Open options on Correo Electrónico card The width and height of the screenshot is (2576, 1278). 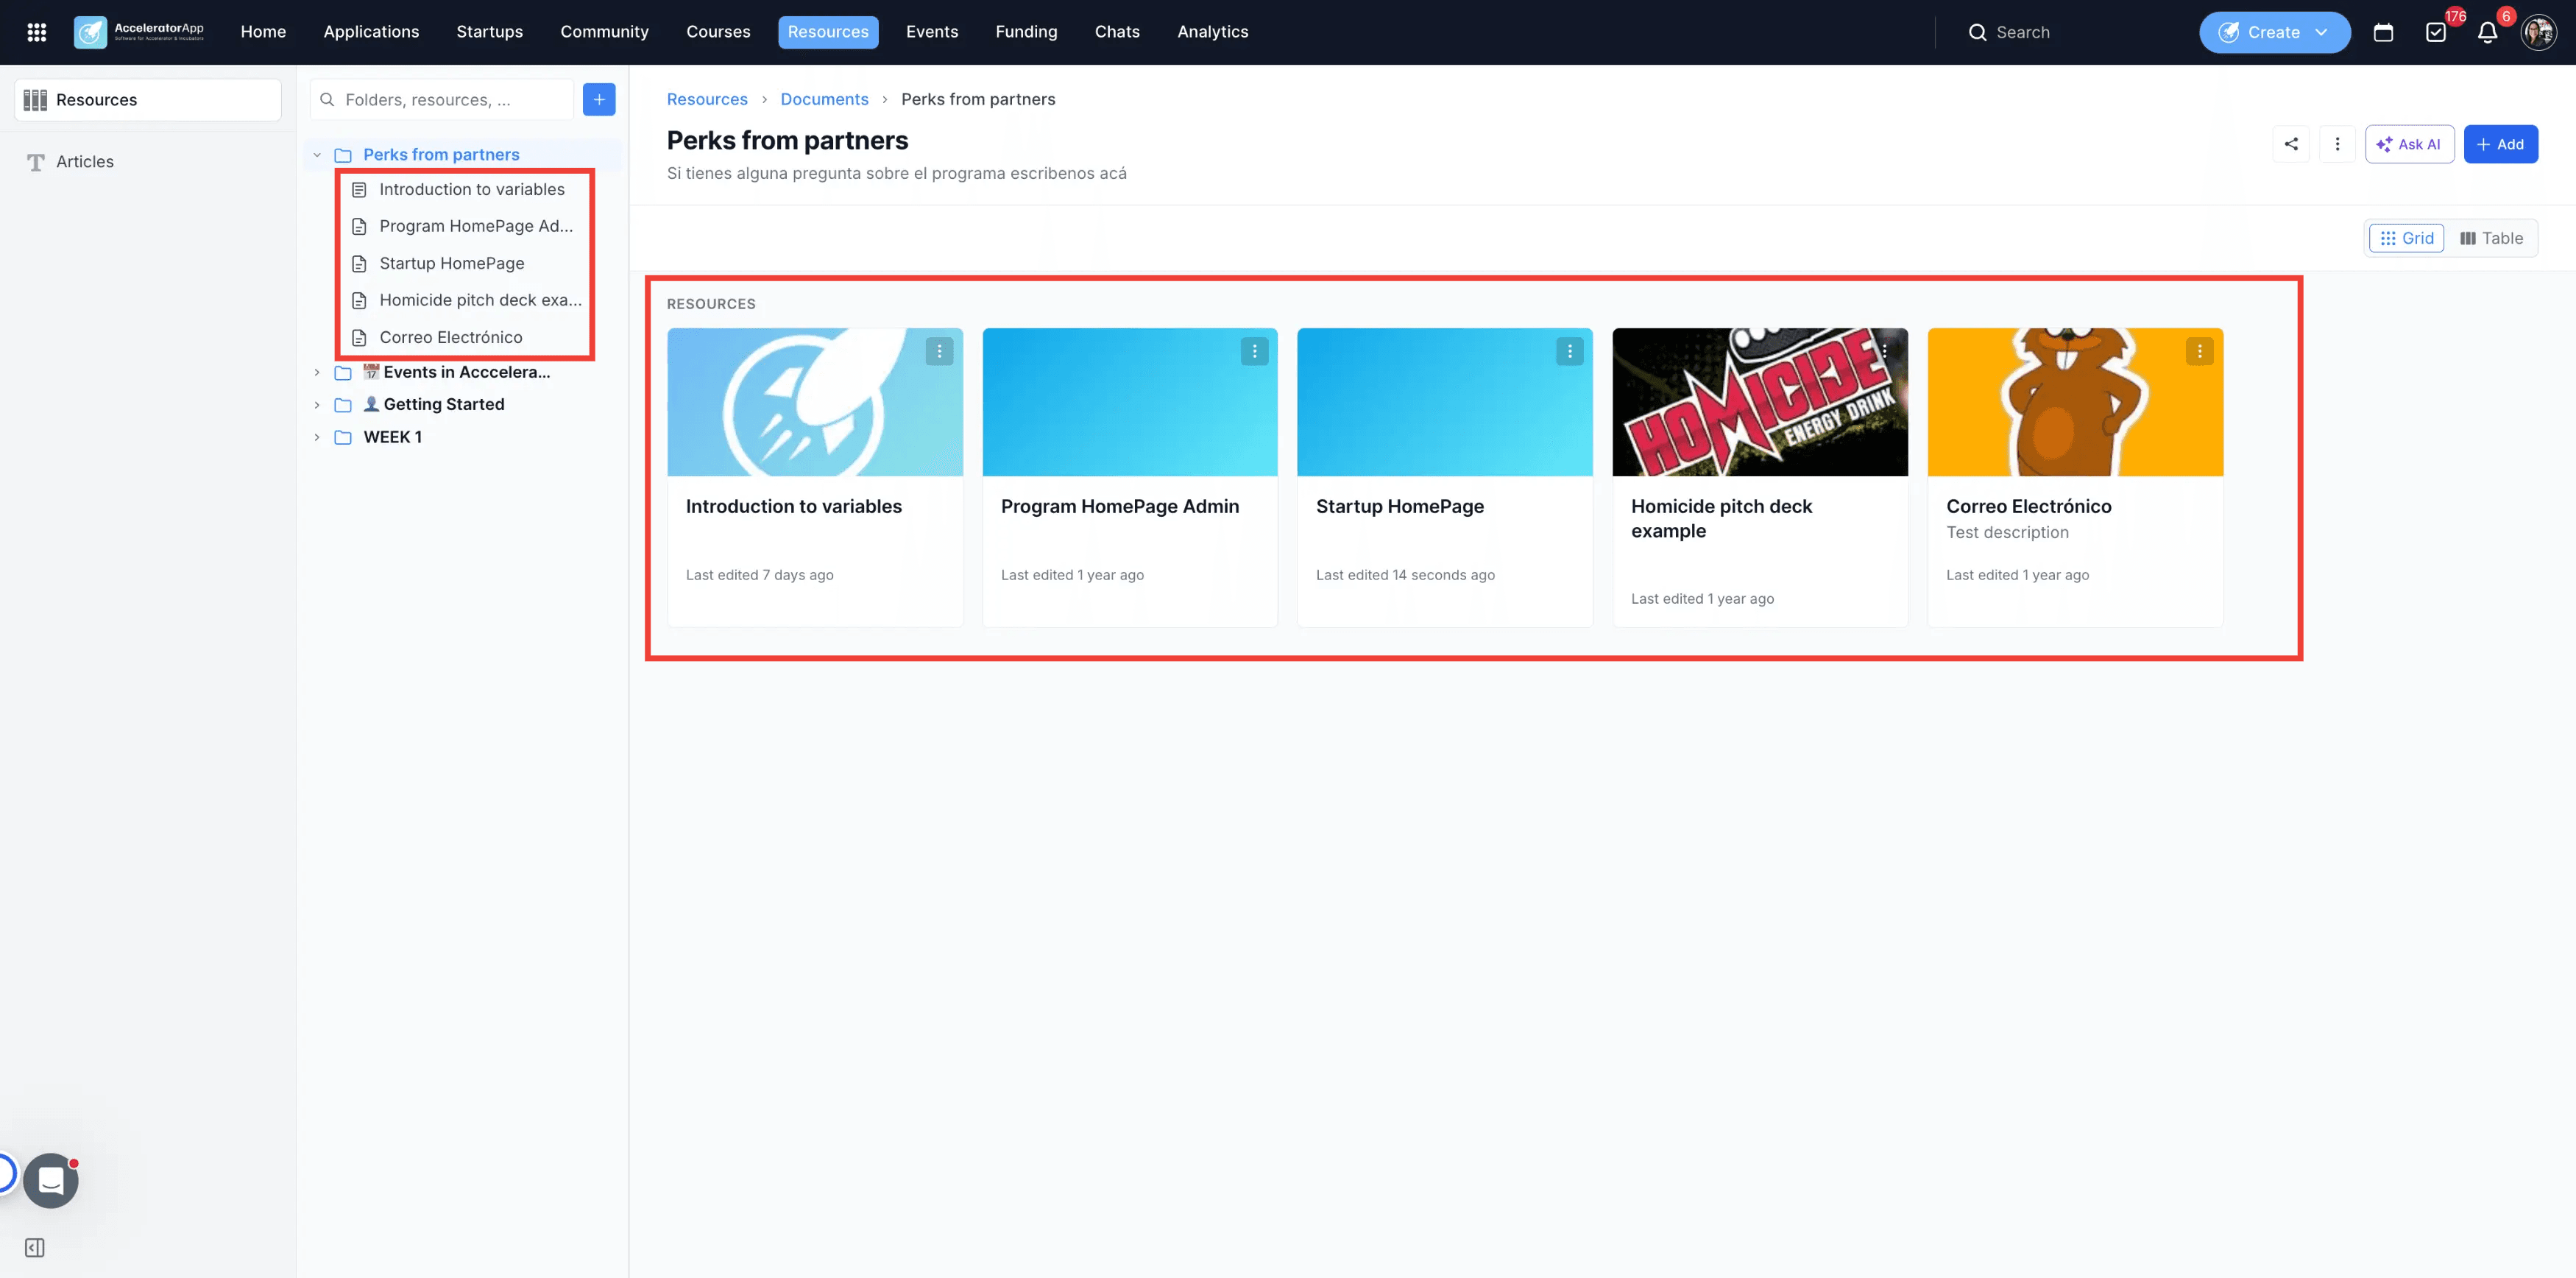[x=2199, y=351]
